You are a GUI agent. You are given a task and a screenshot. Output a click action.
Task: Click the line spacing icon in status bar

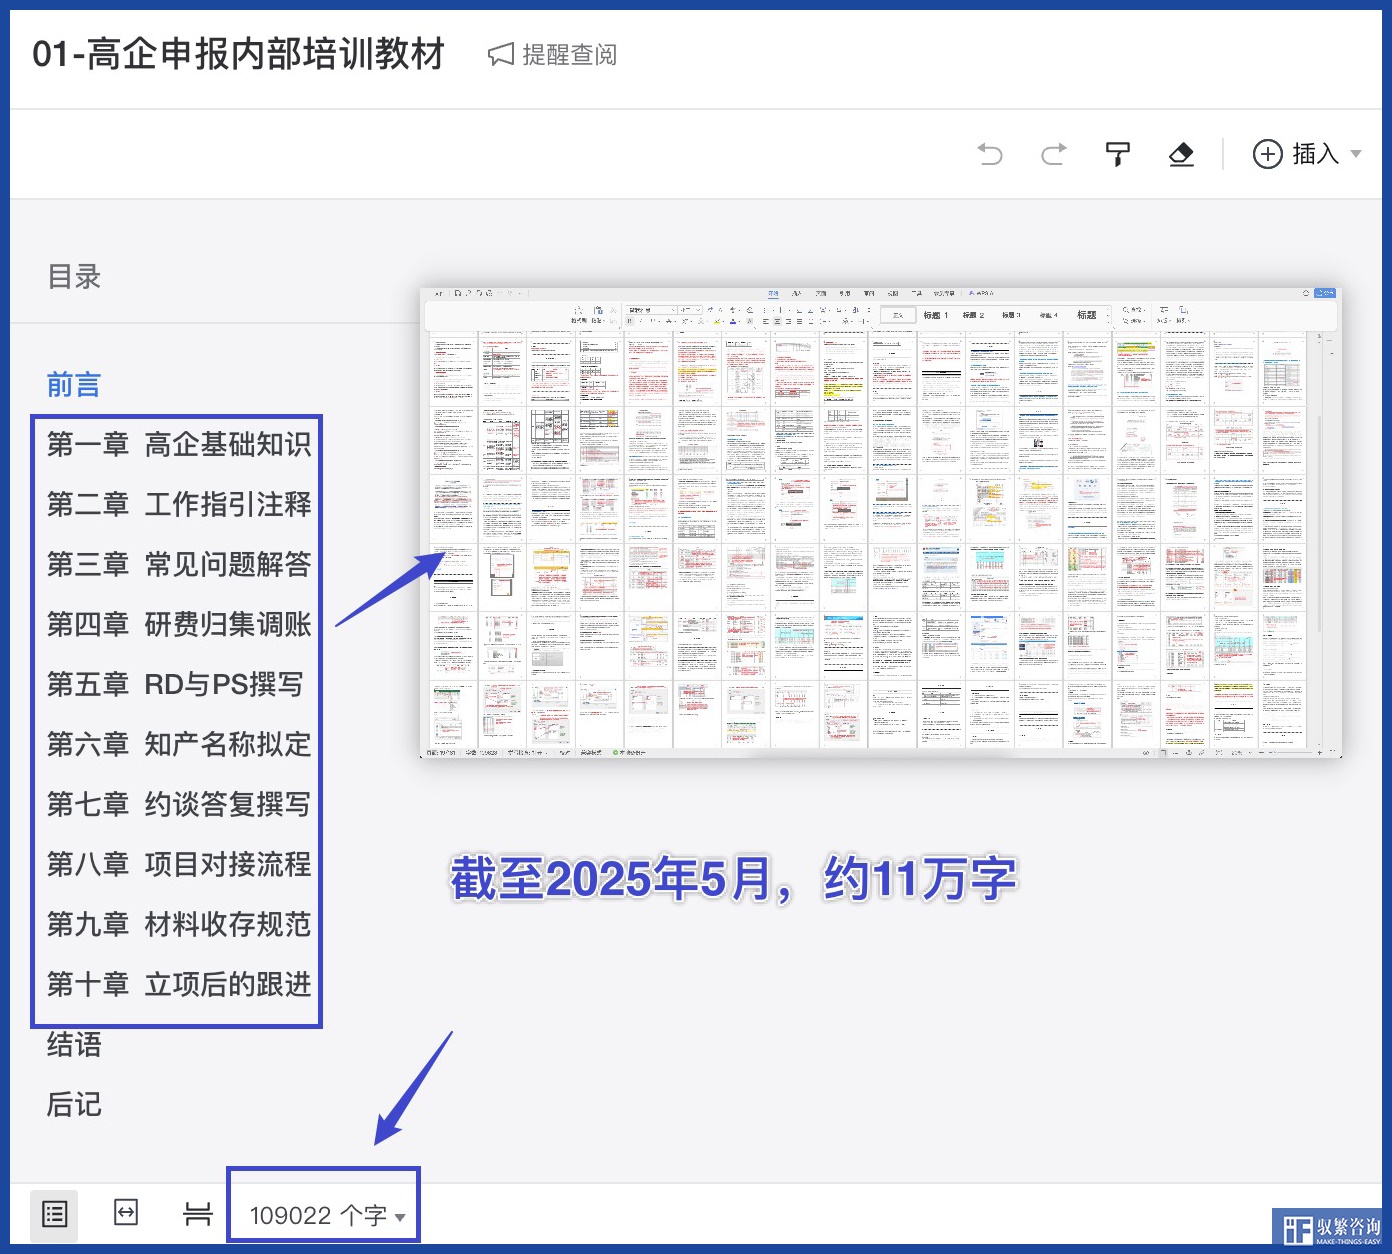click(198, 1214)
